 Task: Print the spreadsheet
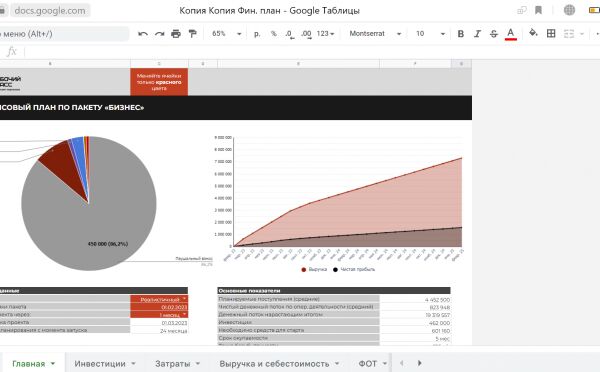[176, 34]
